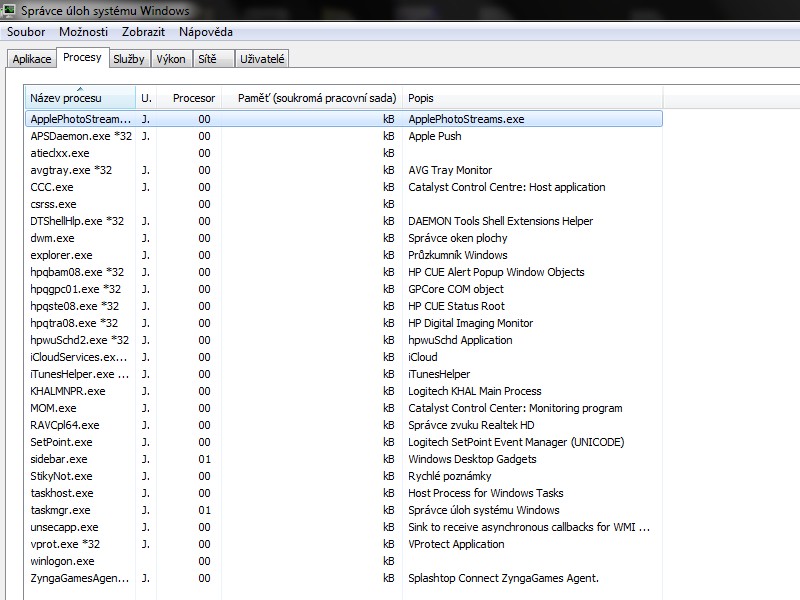Click the Průzkumník Windows description

(x=458, y=255)
